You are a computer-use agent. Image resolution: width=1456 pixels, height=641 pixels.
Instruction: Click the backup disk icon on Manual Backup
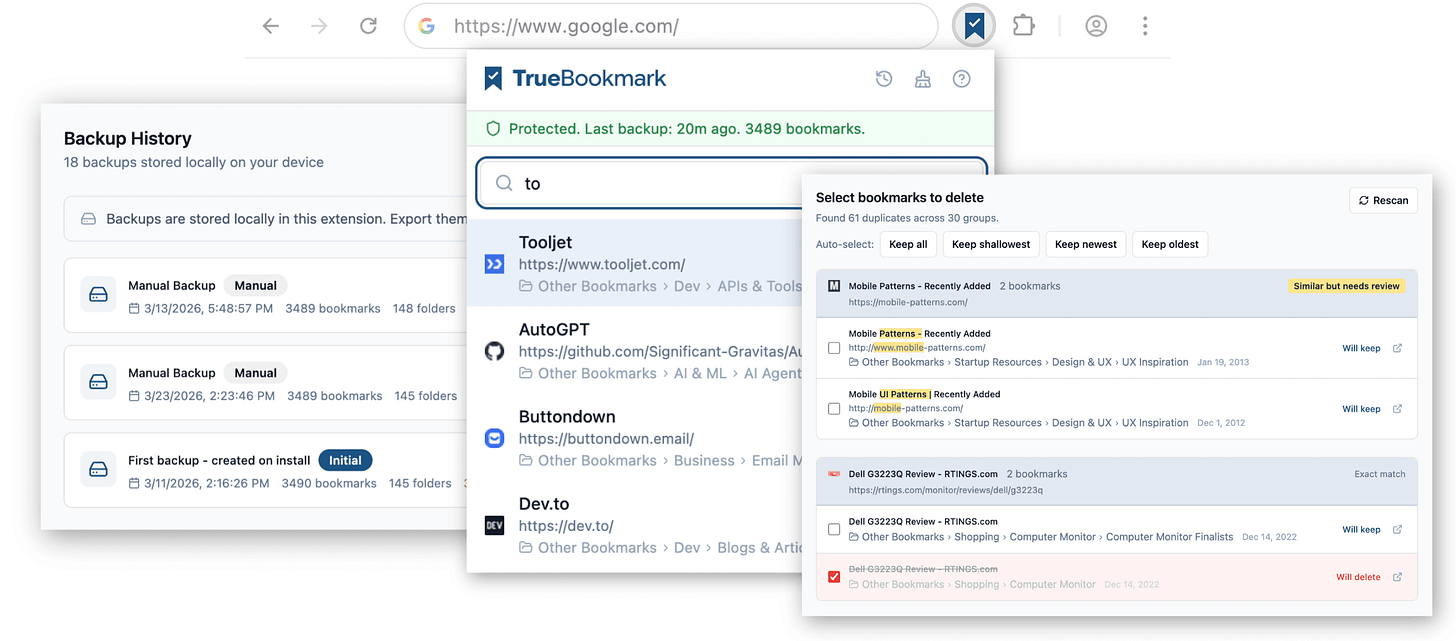click(x=98, y=296)
